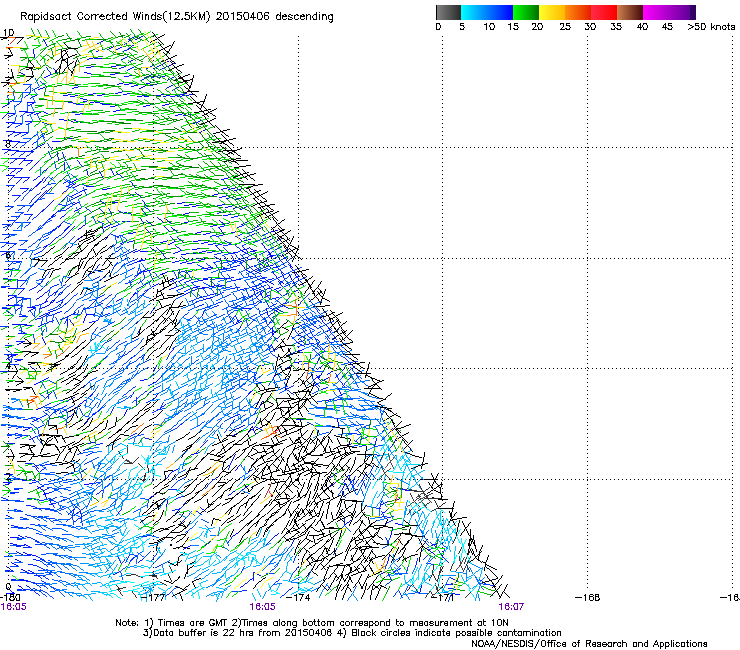The image size is (740, 650).
Task: Click the orange 25-30 knots color band
Action: click(578, 12)
